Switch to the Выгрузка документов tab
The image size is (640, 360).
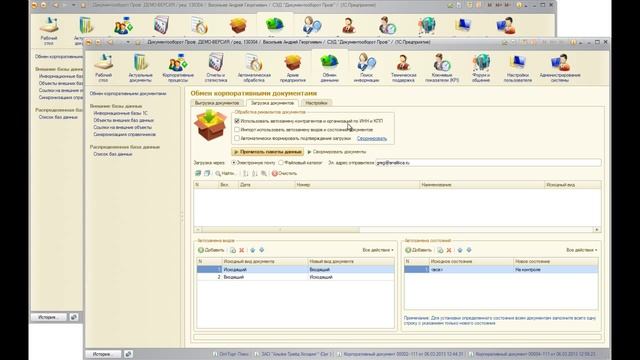click(x=217, y=103)
